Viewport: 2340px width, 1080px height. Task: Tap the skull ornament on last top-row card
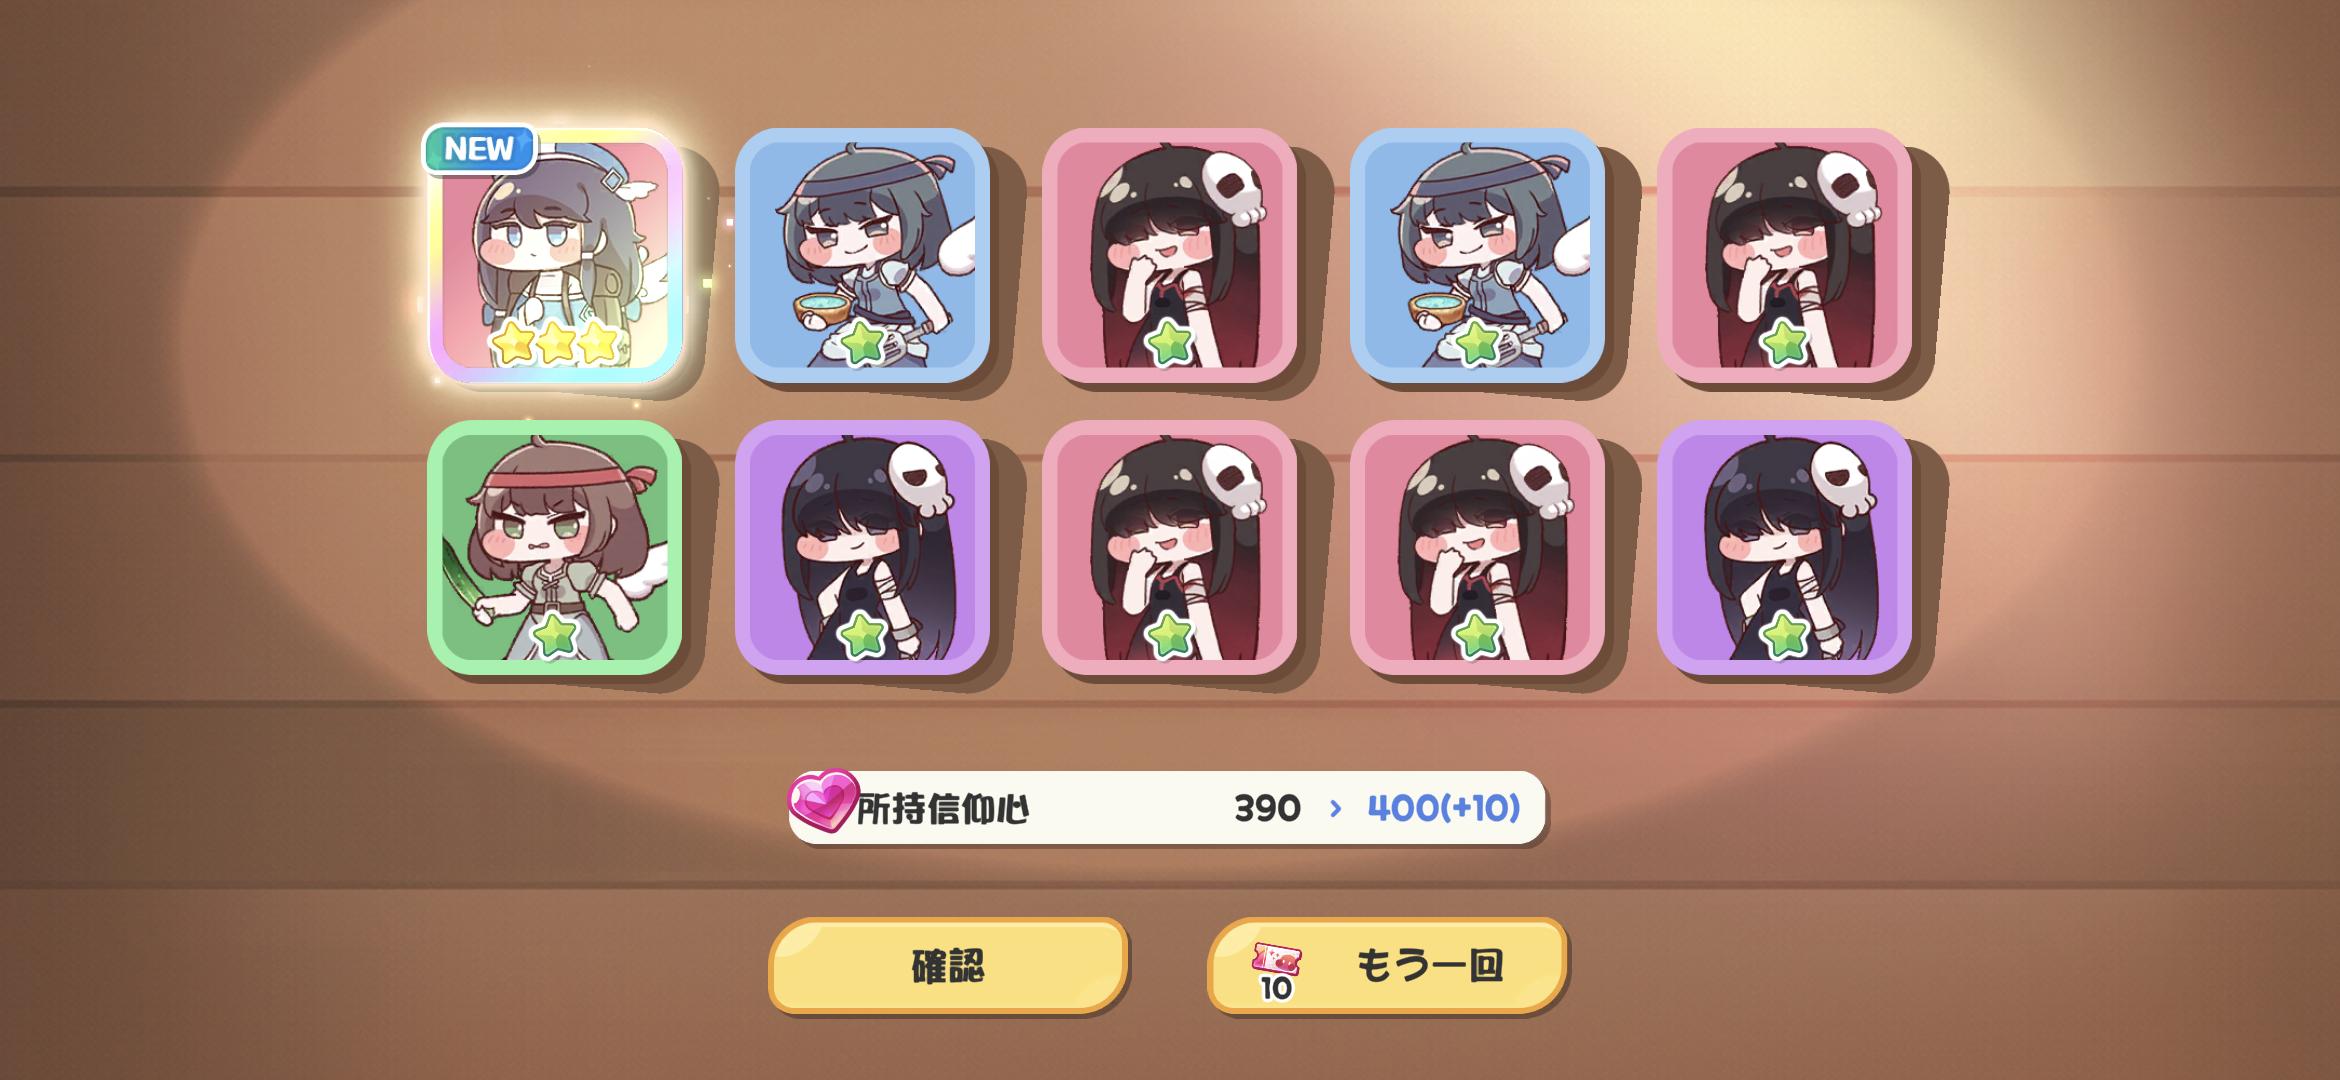(x=1846, y=190)
